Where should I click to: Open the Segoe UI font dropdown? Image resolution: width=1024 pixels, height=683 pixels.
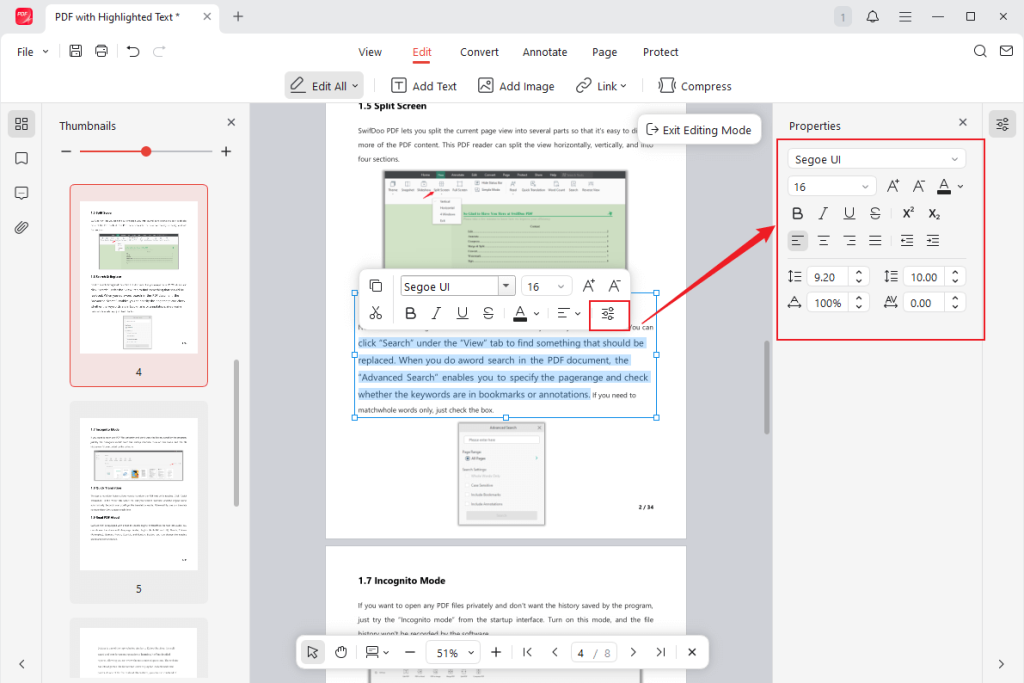pyautogui.click(x=876, y=158)
